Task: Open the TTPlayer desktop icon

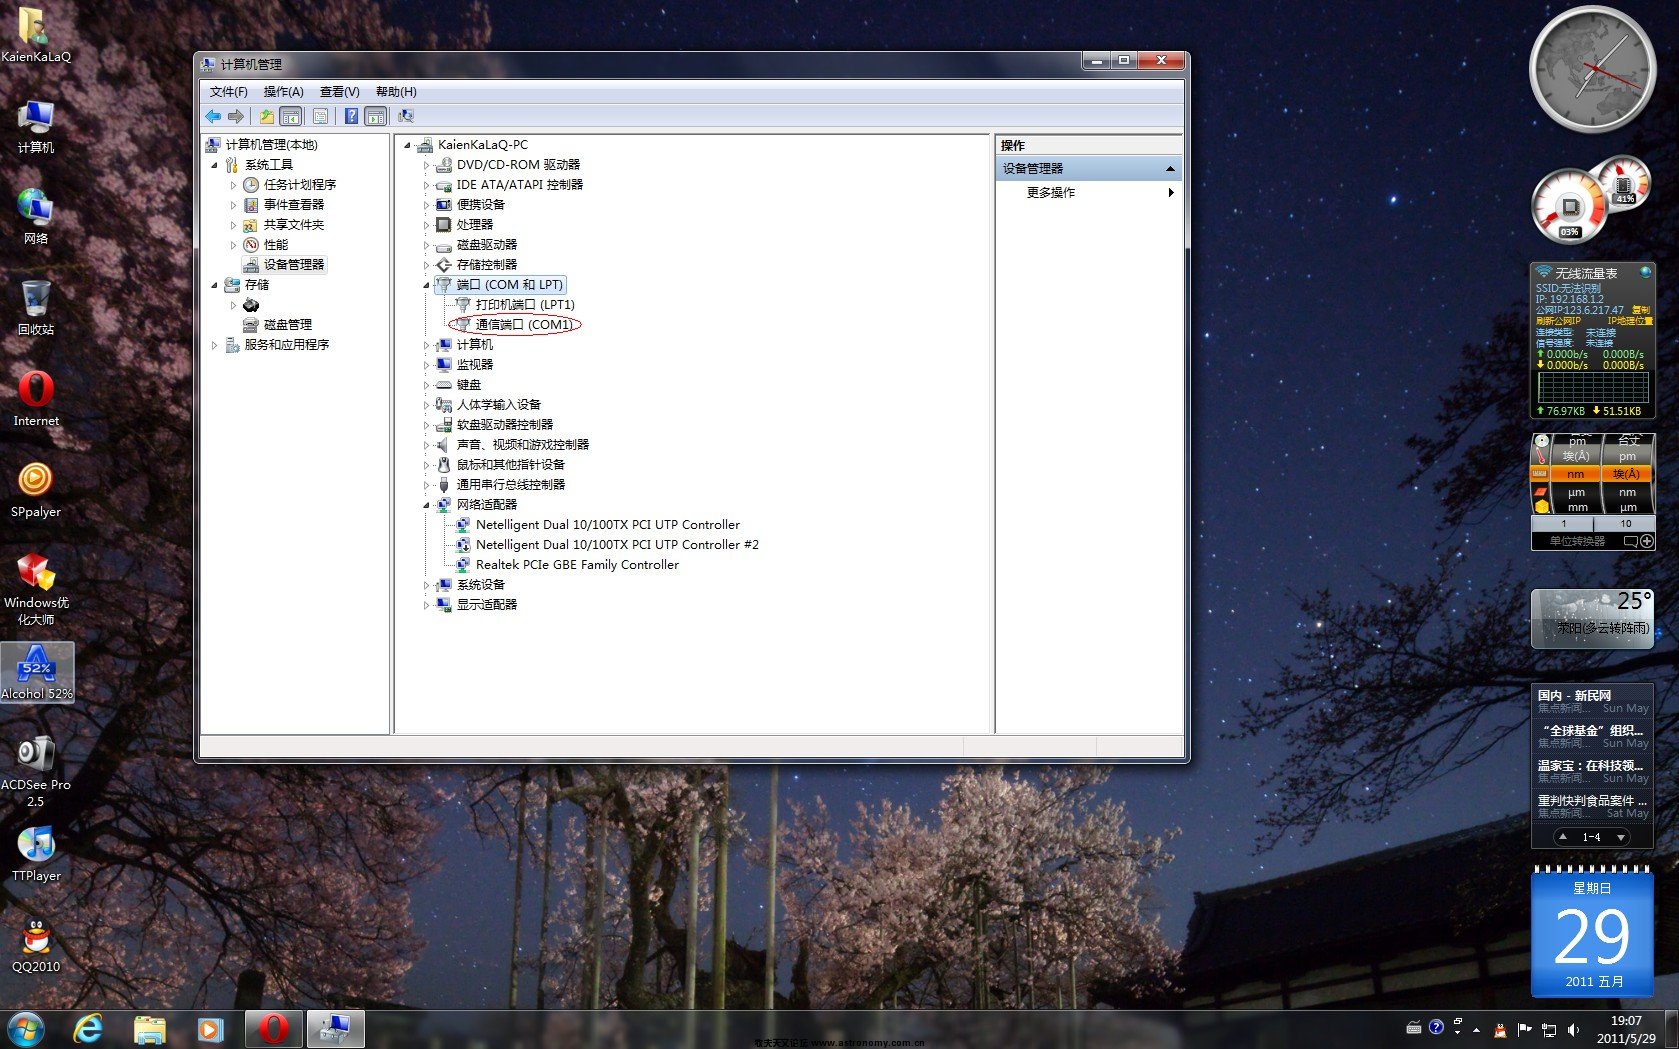Action: click(x=36, y=853)
